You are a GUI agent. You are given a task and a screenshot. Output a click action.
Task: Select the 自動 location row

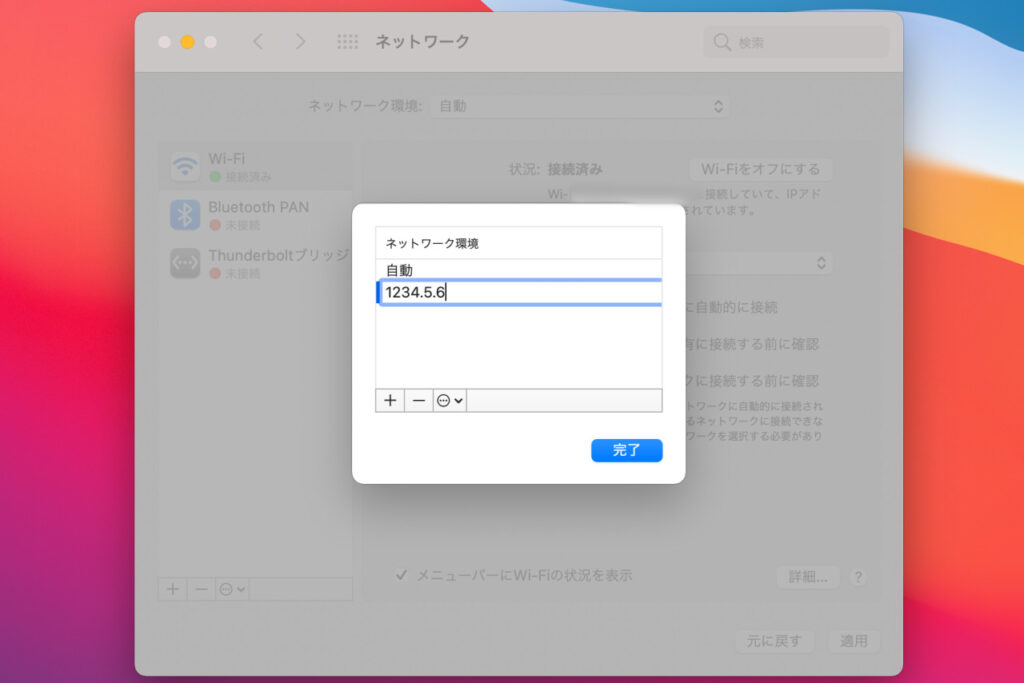[x=519, y=270]
